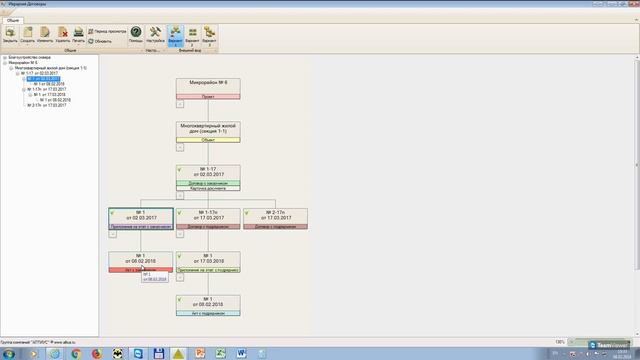Click bottom diagram node № 1 от 08.02.2018 Акт с подрядчиком
Viewport: 640px width, 360px height.
pos(208,306)
